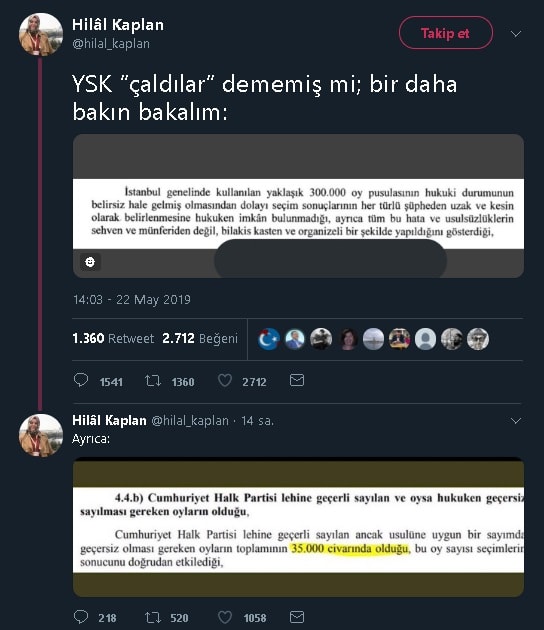Expand the main tweet options chevron
Viewport: 544px width, 630px height.
tap(516, 34)
